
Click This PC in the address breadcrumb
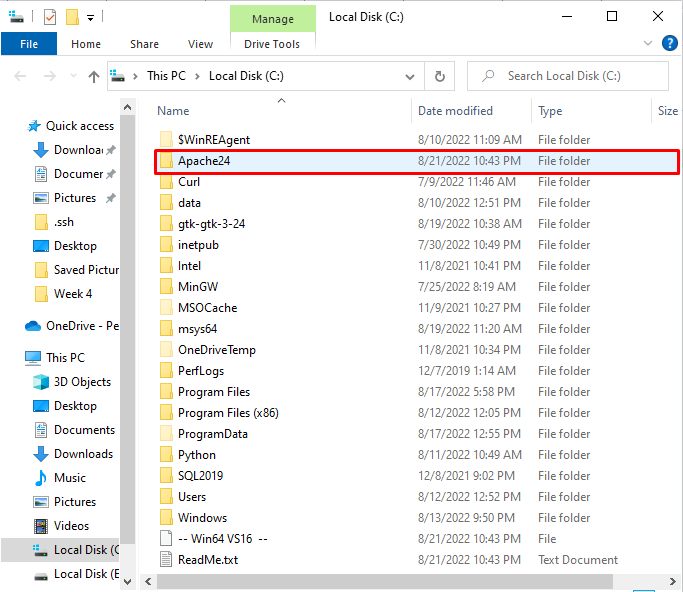pyautogui.click(x=166, y=76)
